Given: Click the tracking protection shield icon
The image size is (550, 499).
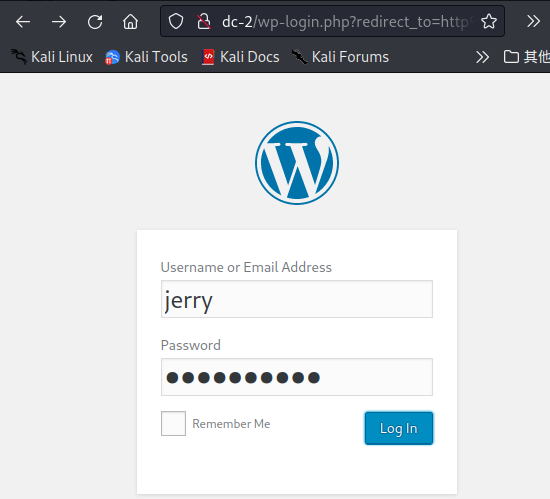Looking at the screenshot, I should point(176,22).
